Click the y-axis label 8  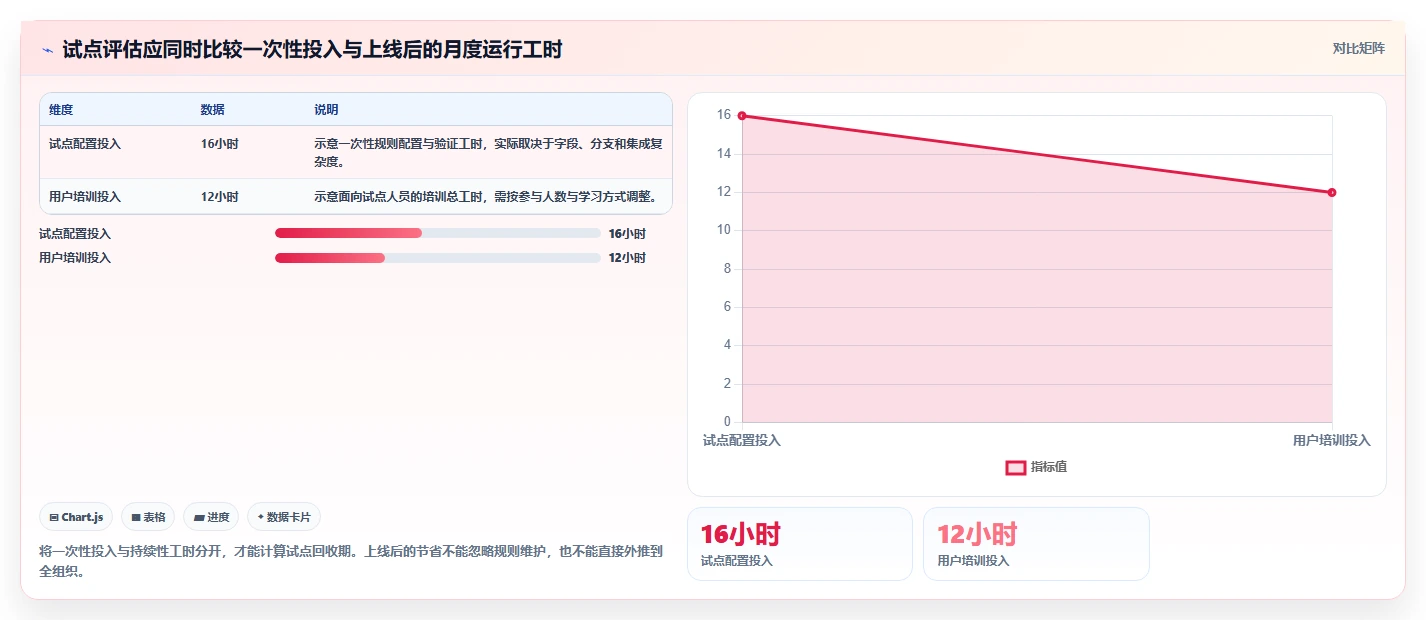[x=727, y=269]
